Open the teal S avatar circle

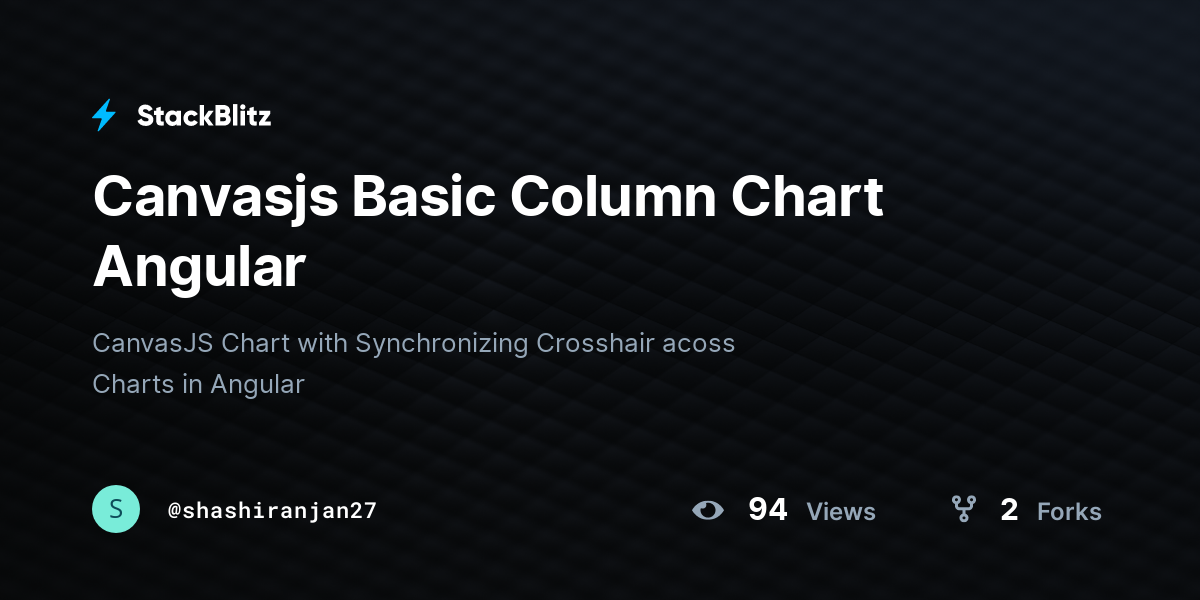pyautogui.click(x=116, y=509)
